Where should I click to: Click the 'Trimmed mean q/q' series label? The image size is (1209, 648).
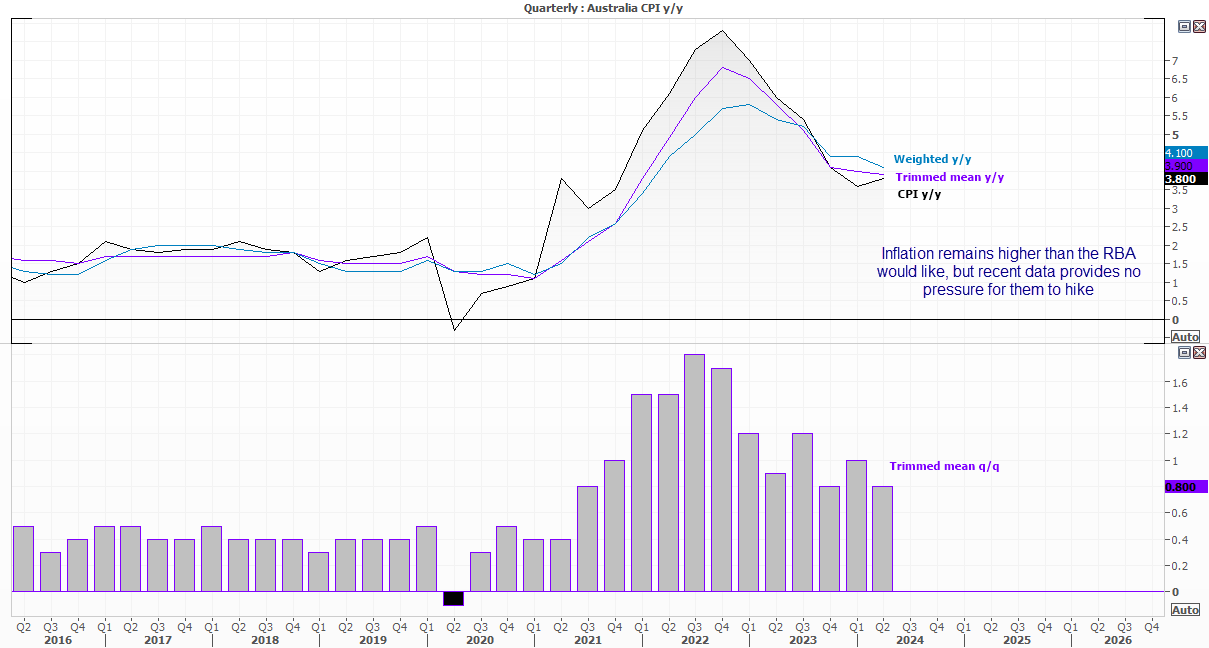coord(944,466)
